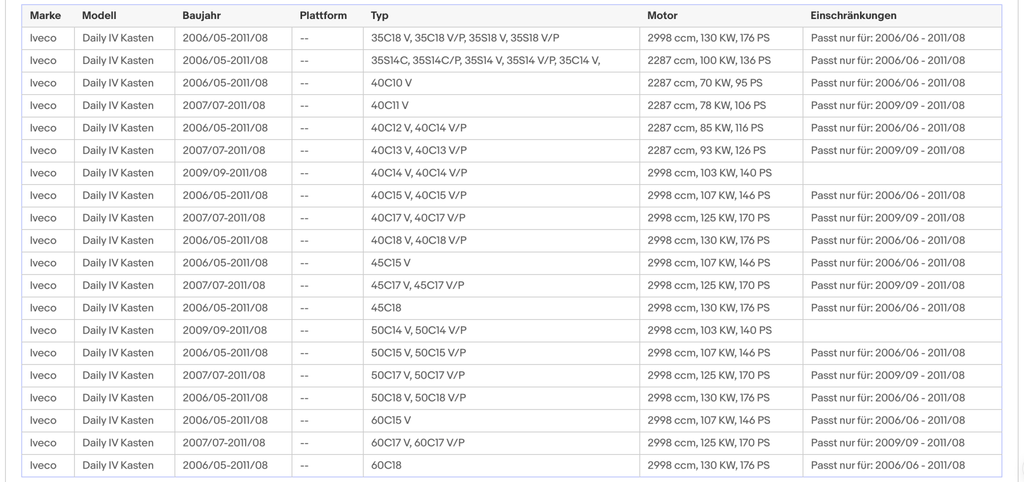Image resolution: width=1024 pixels, height=482 pixels.
Task: Click the 35S14C, 35S14C/P type cell
Action: pos(501,60)
